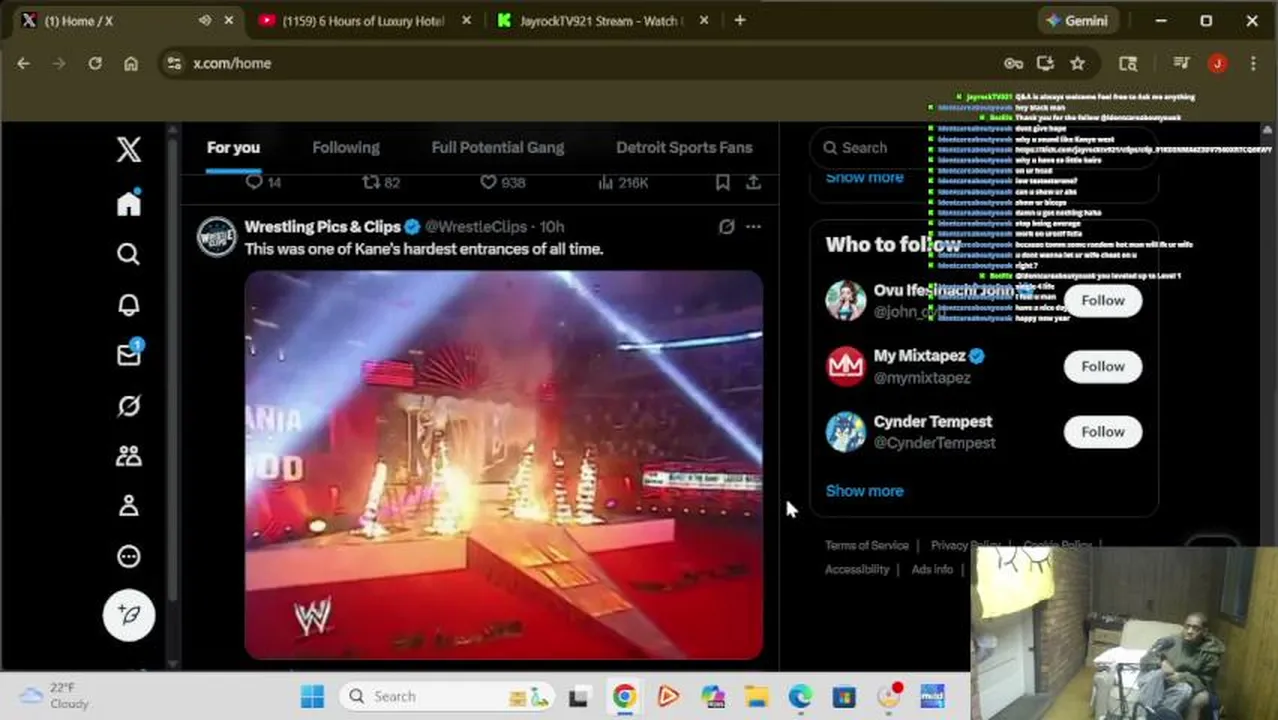Switch to Full Potential Gang tab
1278x720 pixels.
(498, 147)
